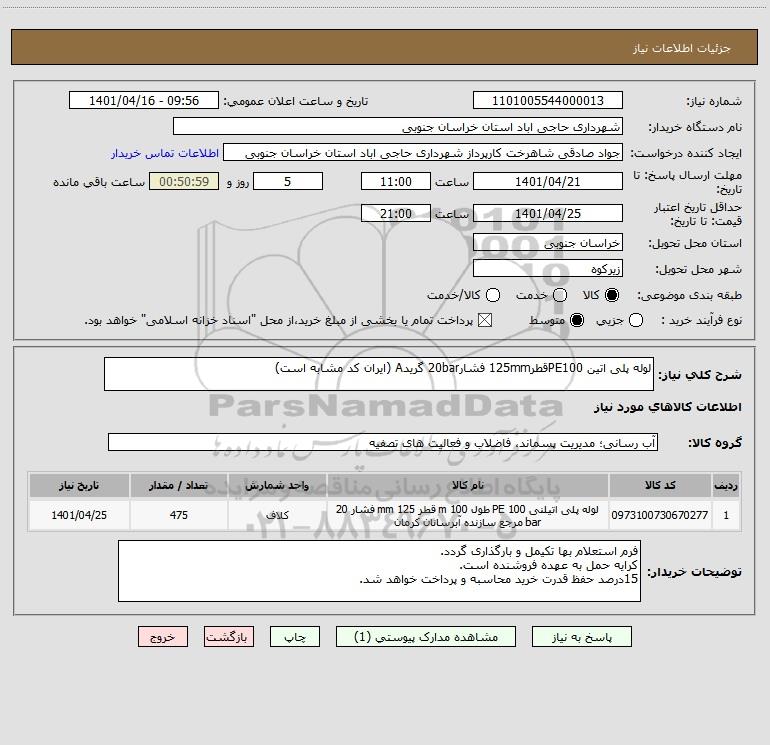Select the کالا/خدمت radio button
This screenshot has height=745, width=770.
[493, 296]
